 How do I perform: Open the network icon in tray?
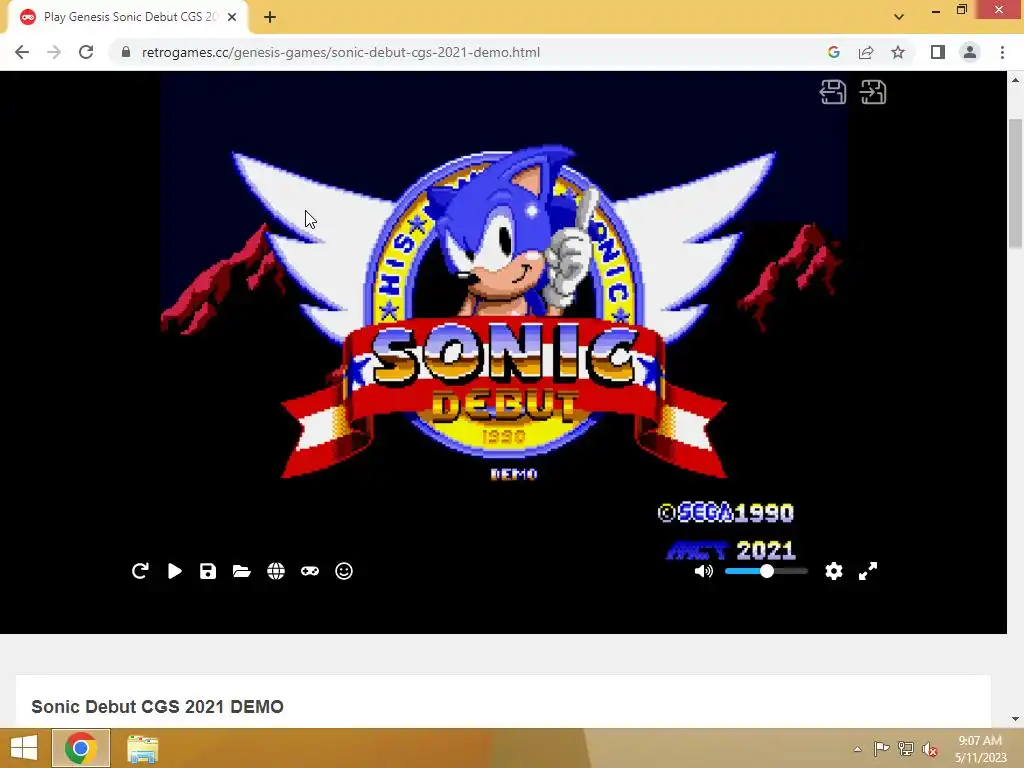click(x=906, y=749)
